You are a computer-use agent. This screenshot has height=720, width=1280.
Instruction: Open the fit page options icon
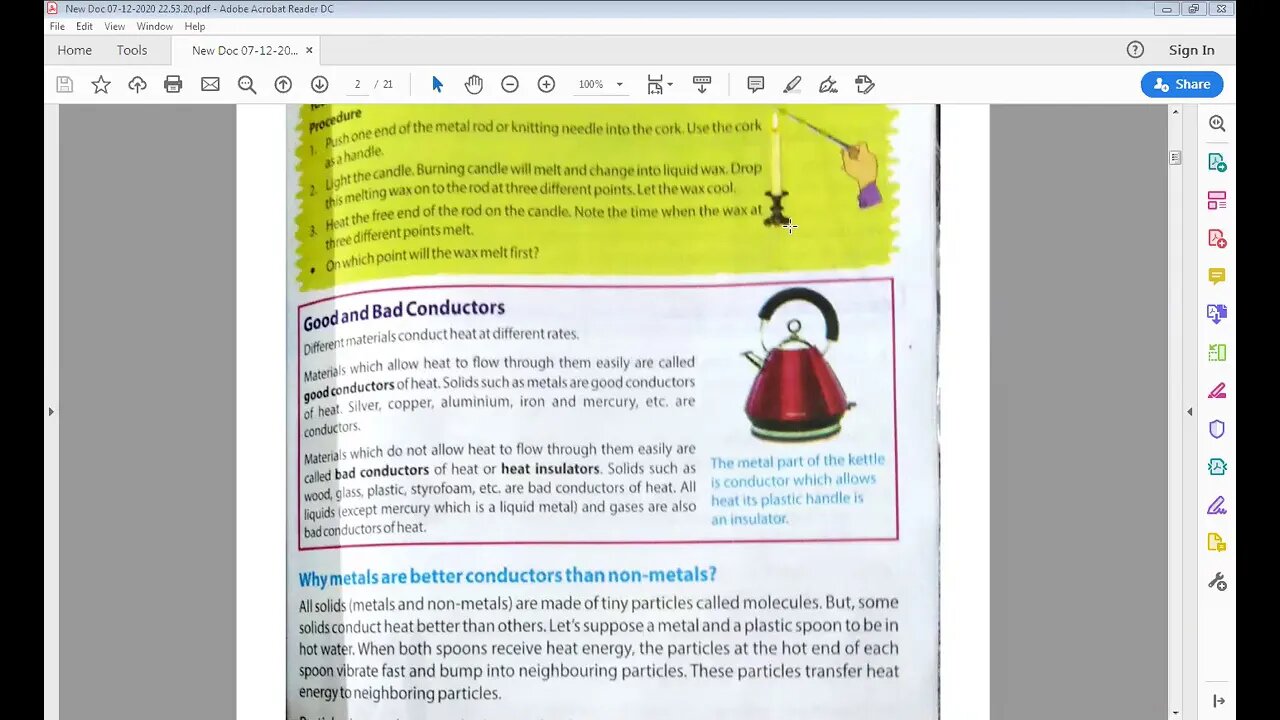pyautogui.click(x=658, y=85)
